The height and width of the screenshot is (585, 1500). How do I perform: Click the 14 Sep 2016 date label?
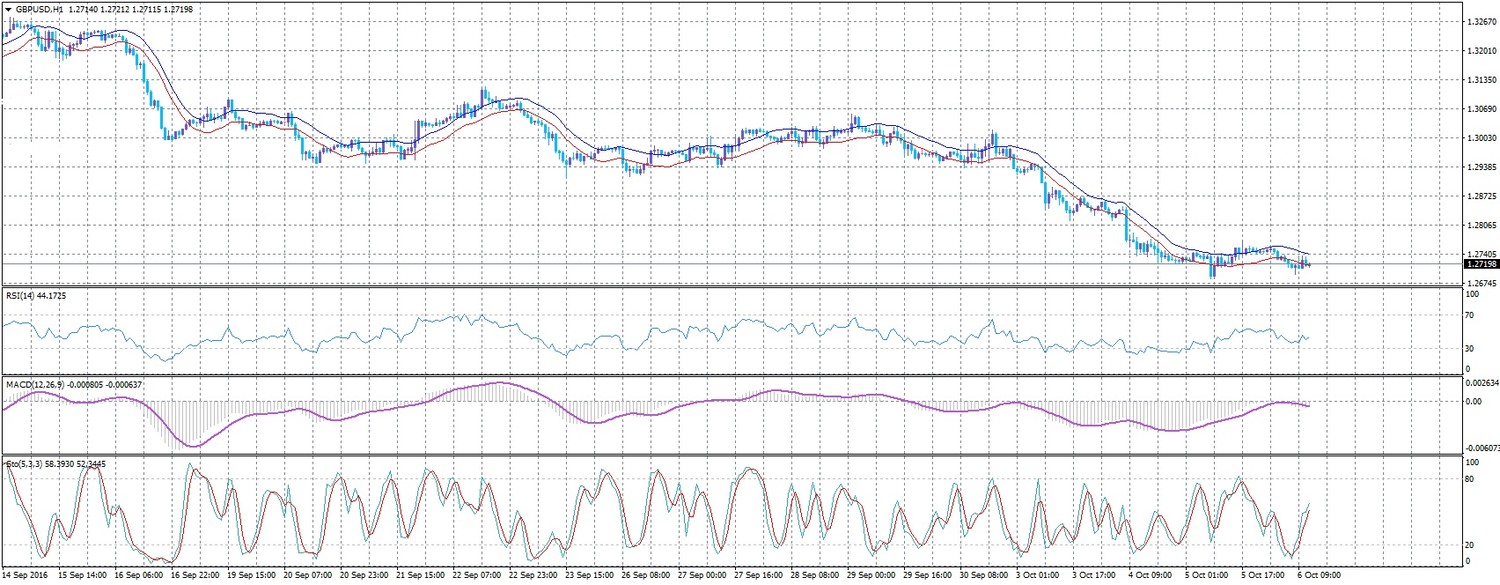click(x=25, y=577)
